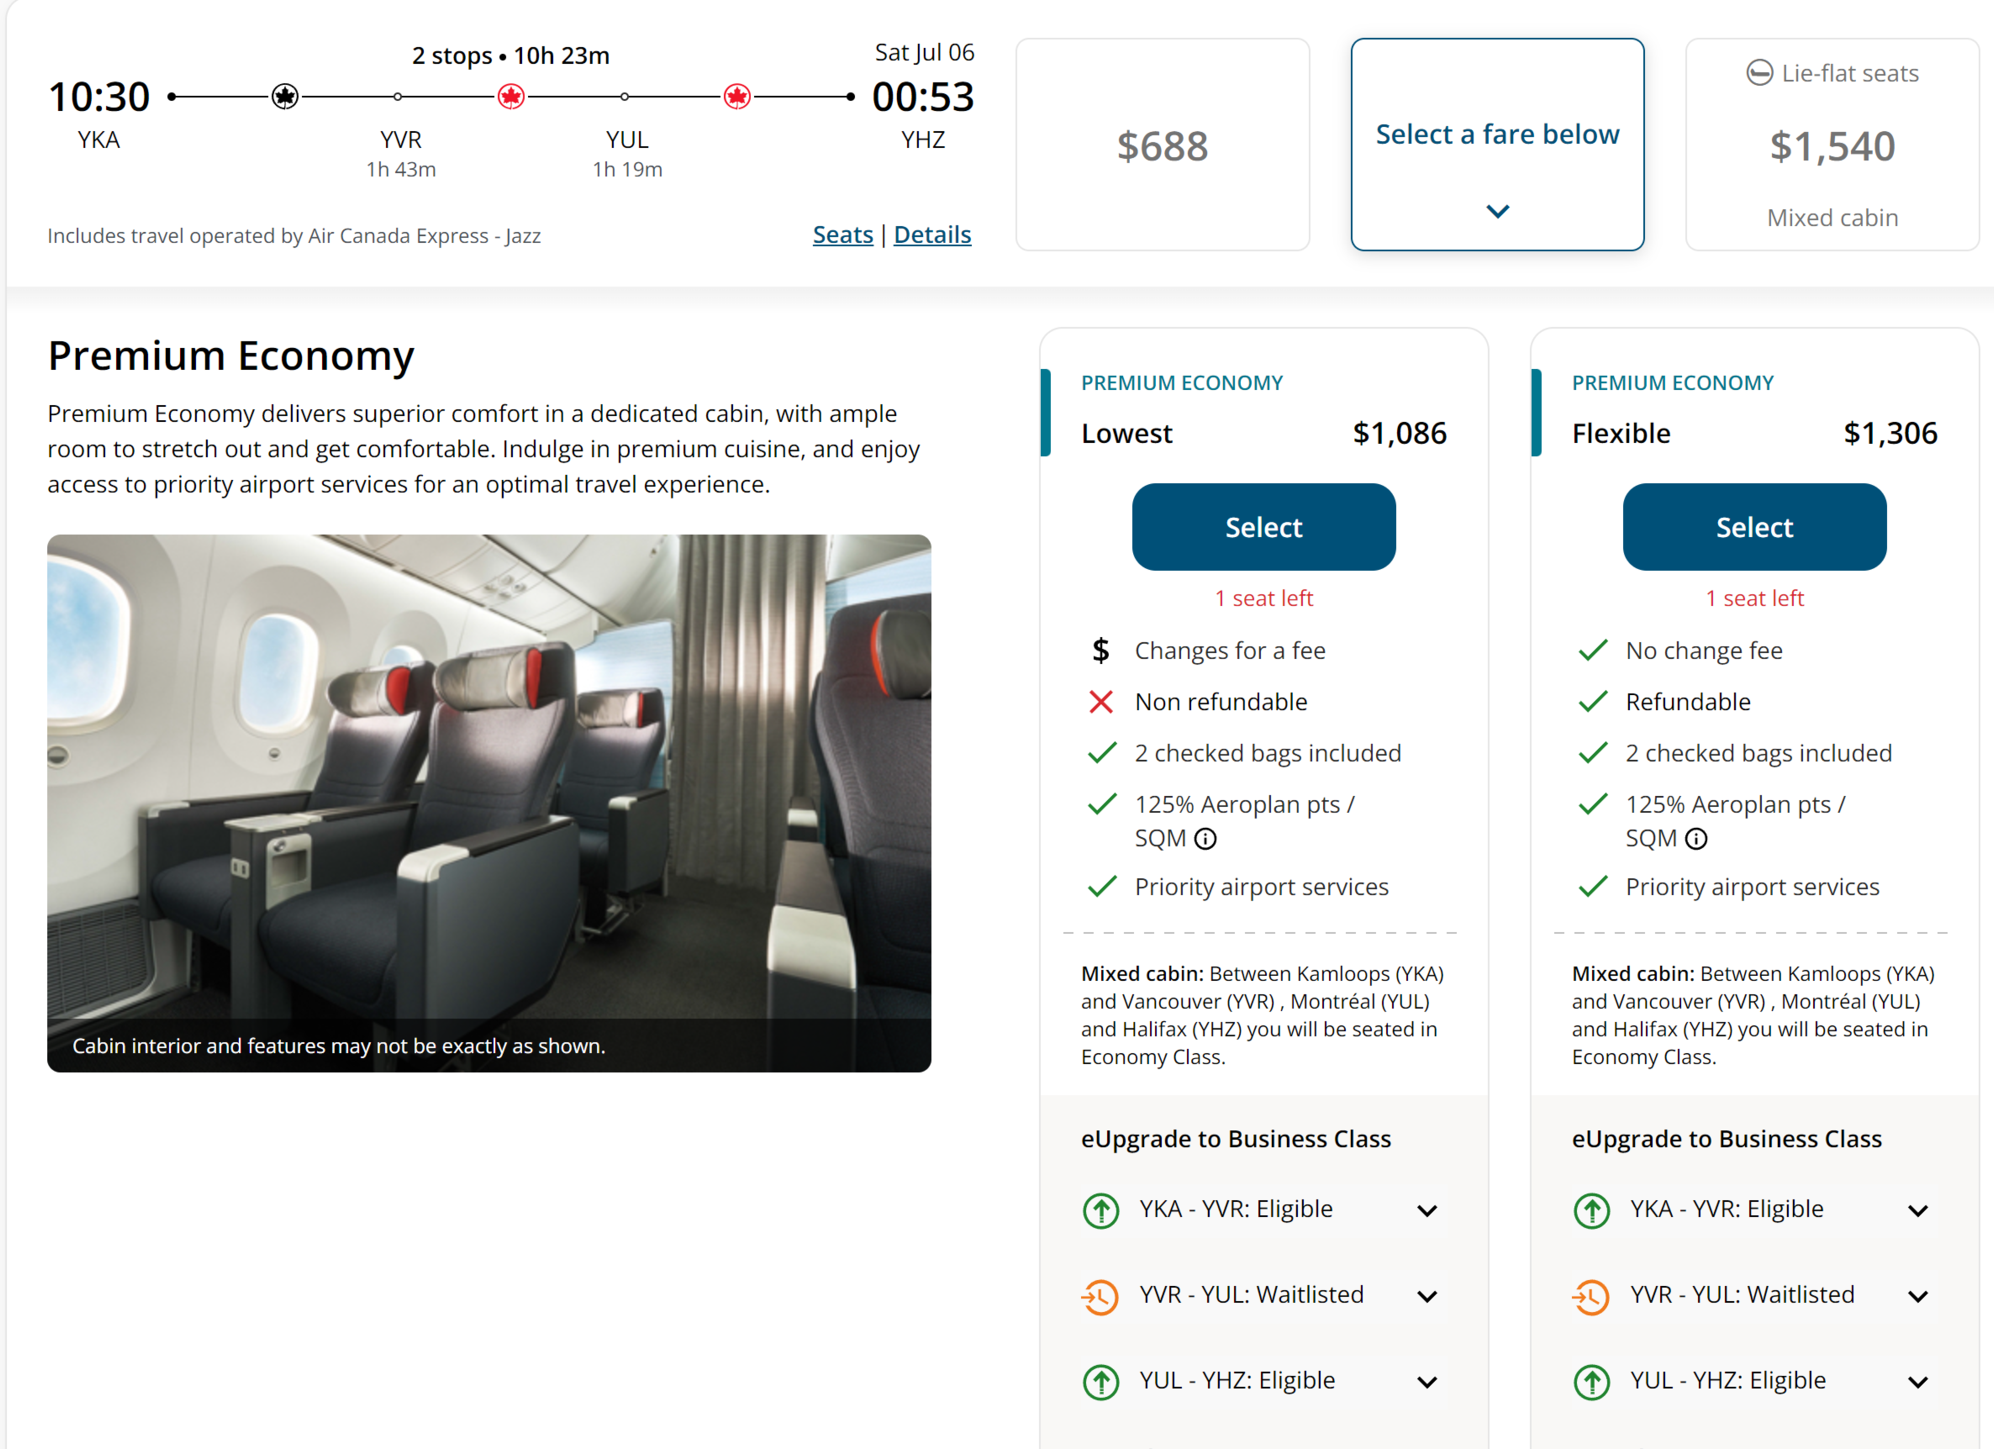Expand YKA - YVR eUpgrade details under Lowest

pos(1427,1210)
